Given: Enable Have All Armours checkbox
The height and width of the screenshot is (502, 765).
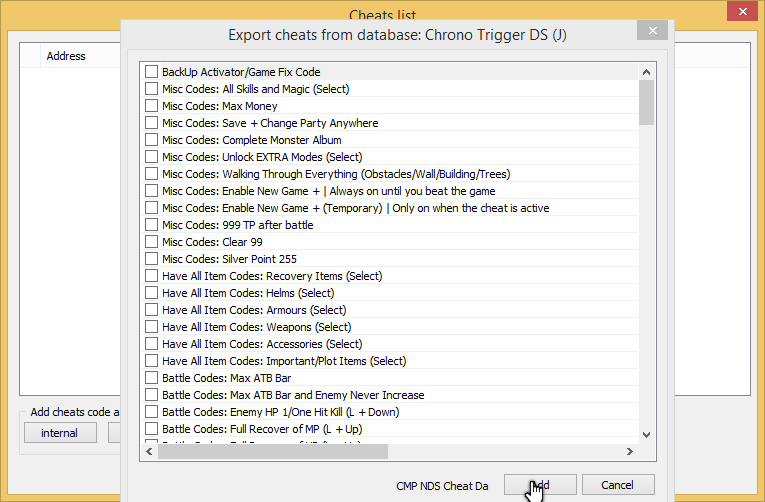Looking at the screenshot, I should (151, 310).
